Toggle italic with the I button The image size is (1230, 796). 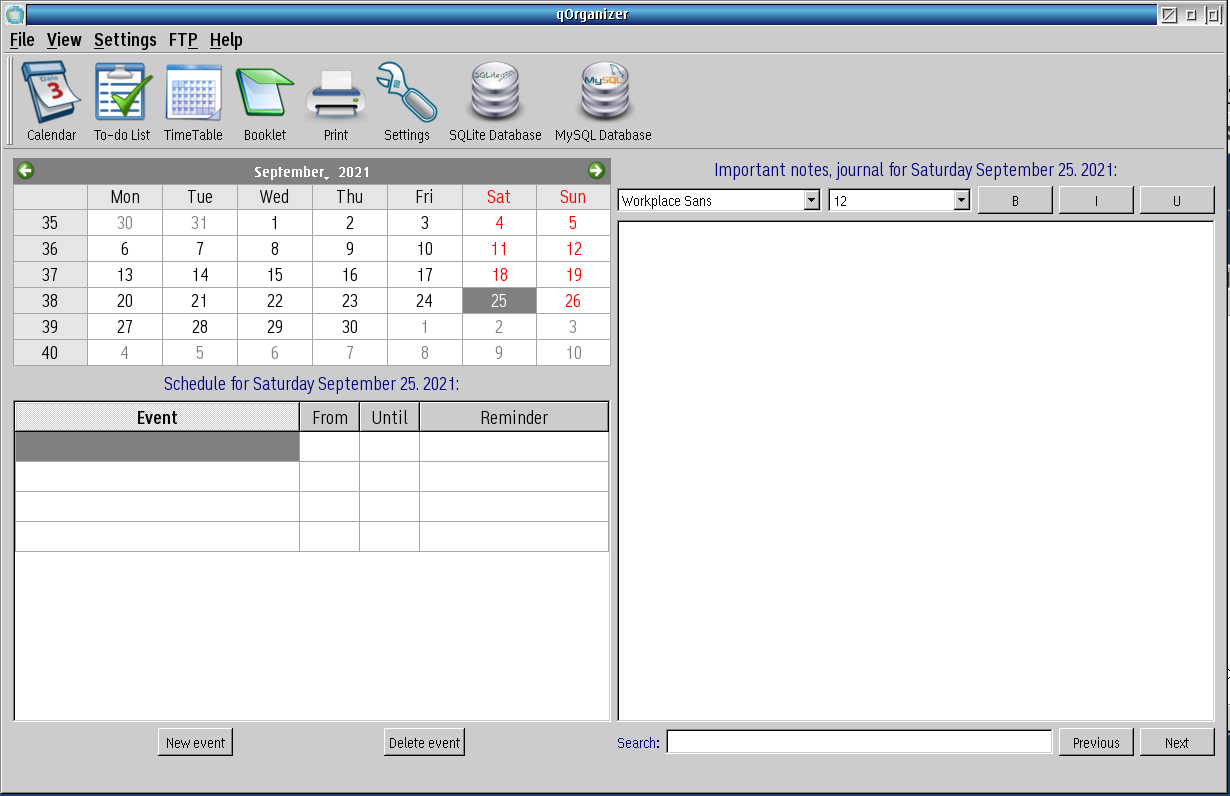tap(1096, 201)
